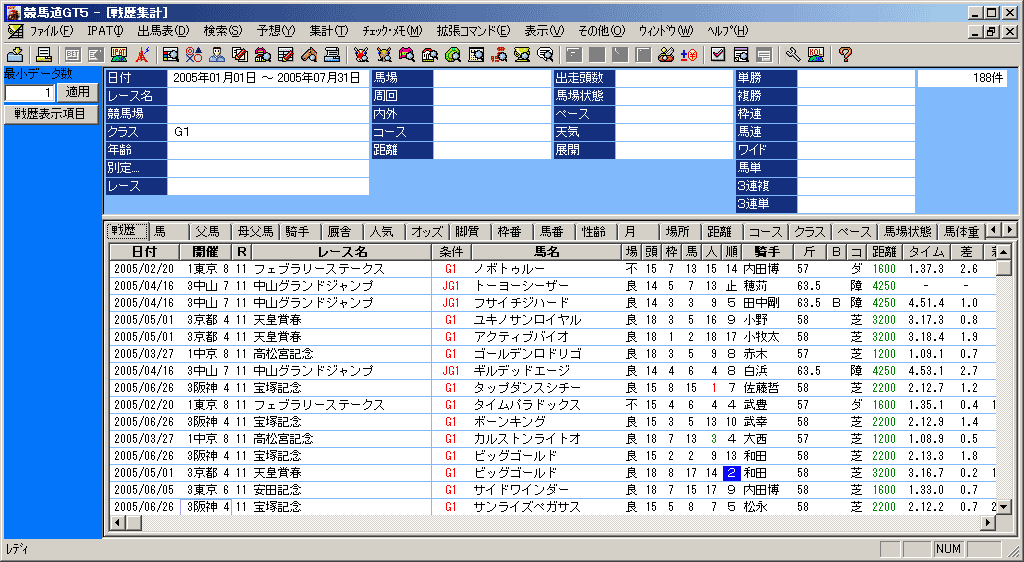Screen dimensions: 1024x562
Task: Click the jockey person search icon
Action: pyautogui.click(x=216, y=54)
